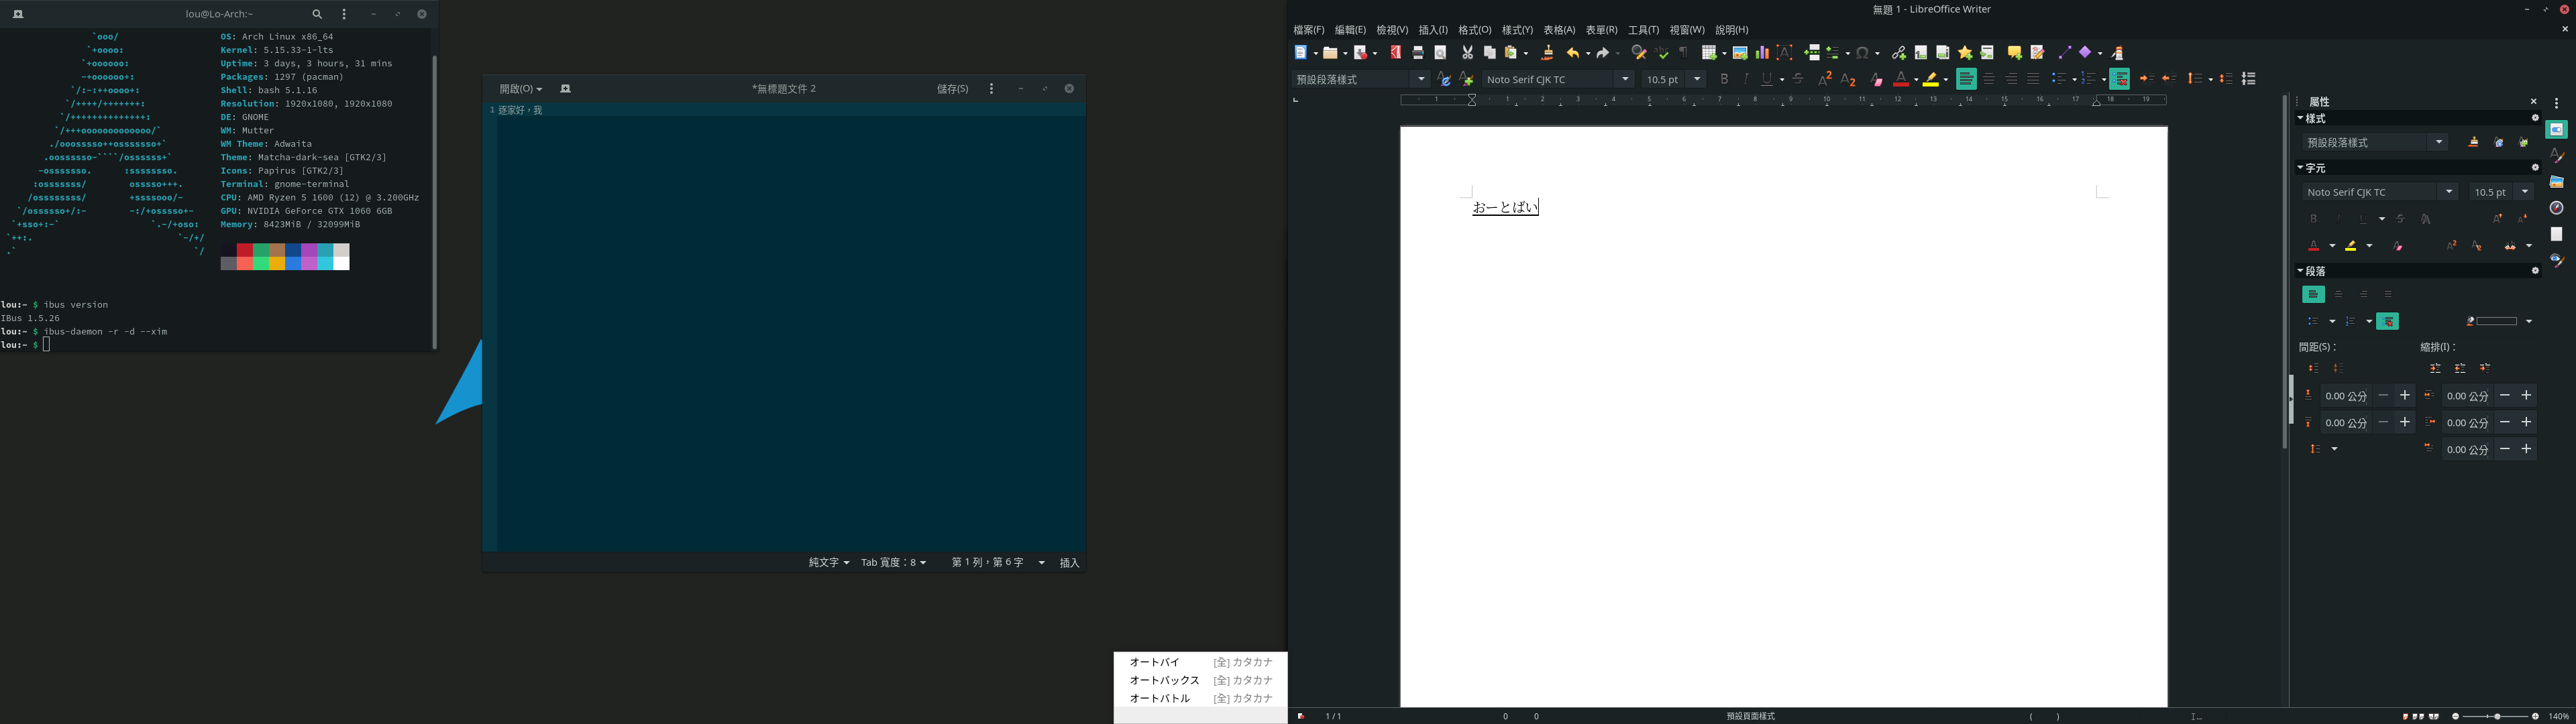Screen dimensions: 2576x724
Task: Open the Navigator compass sidebar icon
Action: pyautogui.click(x=2556, y=208)
